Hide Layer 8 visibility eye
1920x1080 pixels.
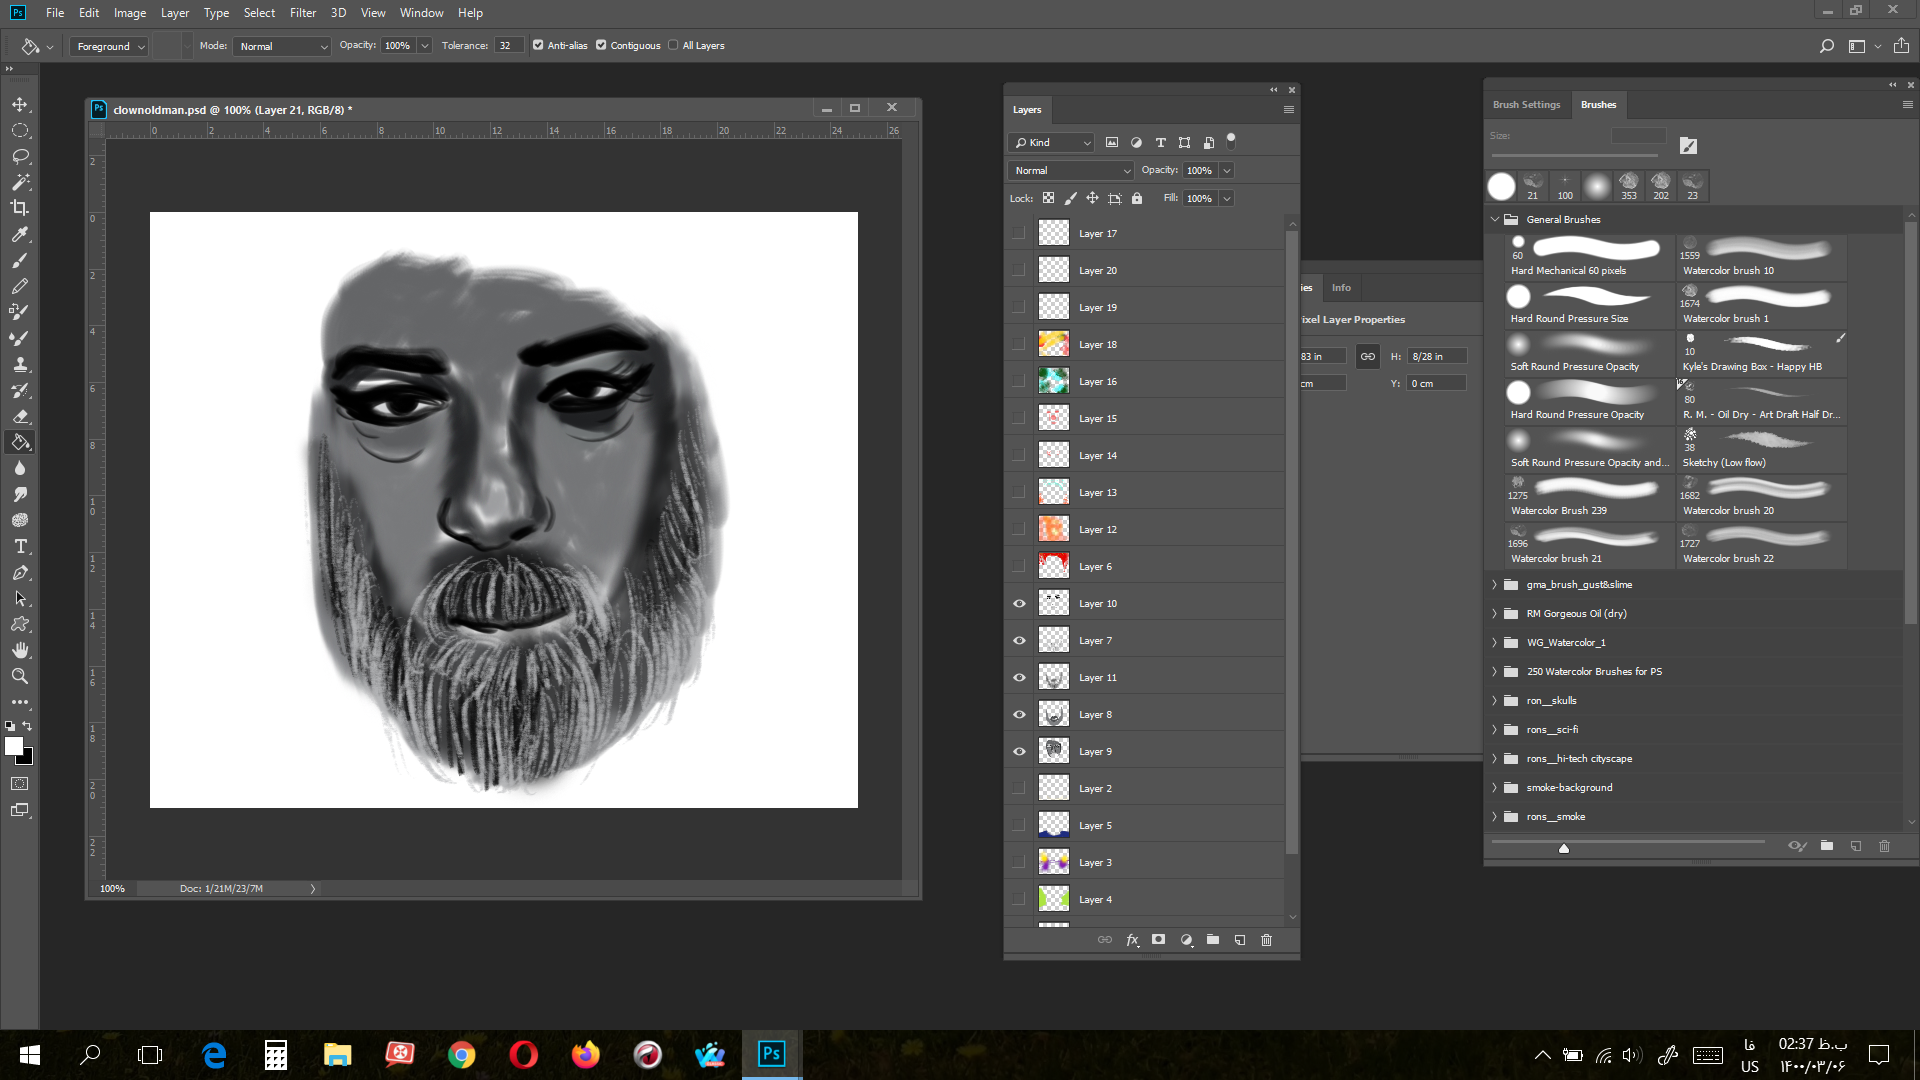tap(1019, 714)
